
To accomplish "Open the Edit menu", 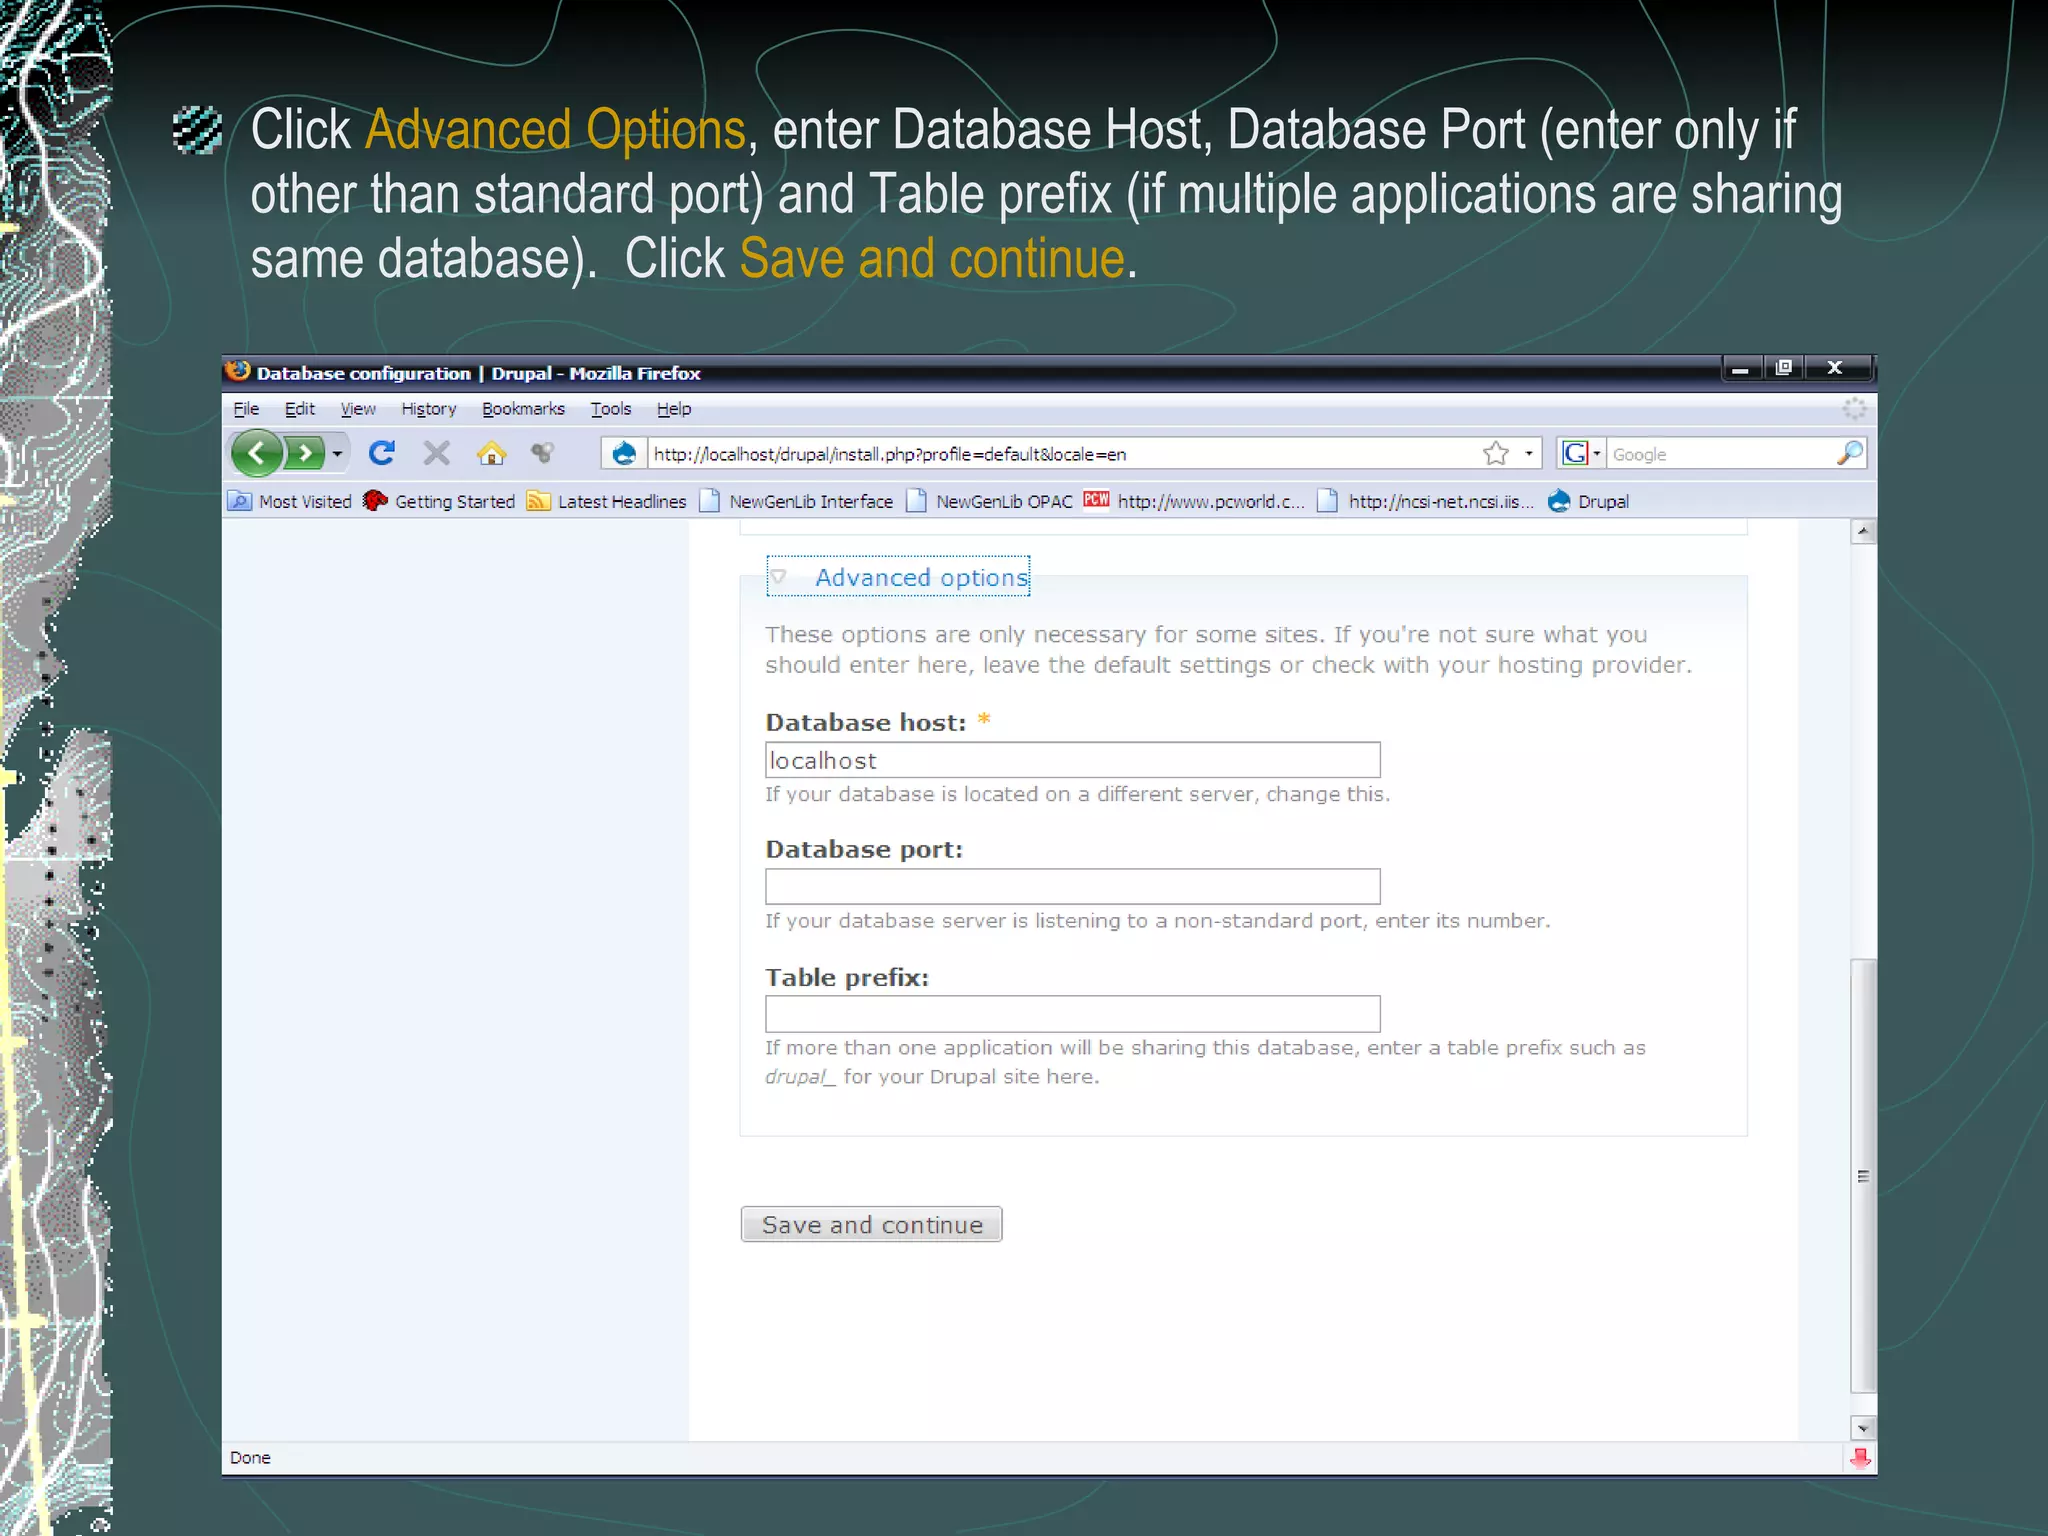I will coord(299,409).
